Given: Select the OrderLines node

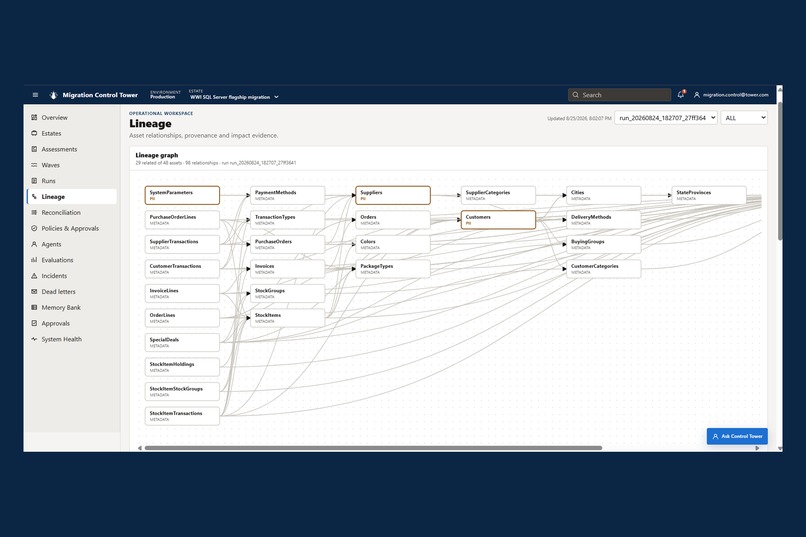Looking at the screenshot, I should point(182,318).
